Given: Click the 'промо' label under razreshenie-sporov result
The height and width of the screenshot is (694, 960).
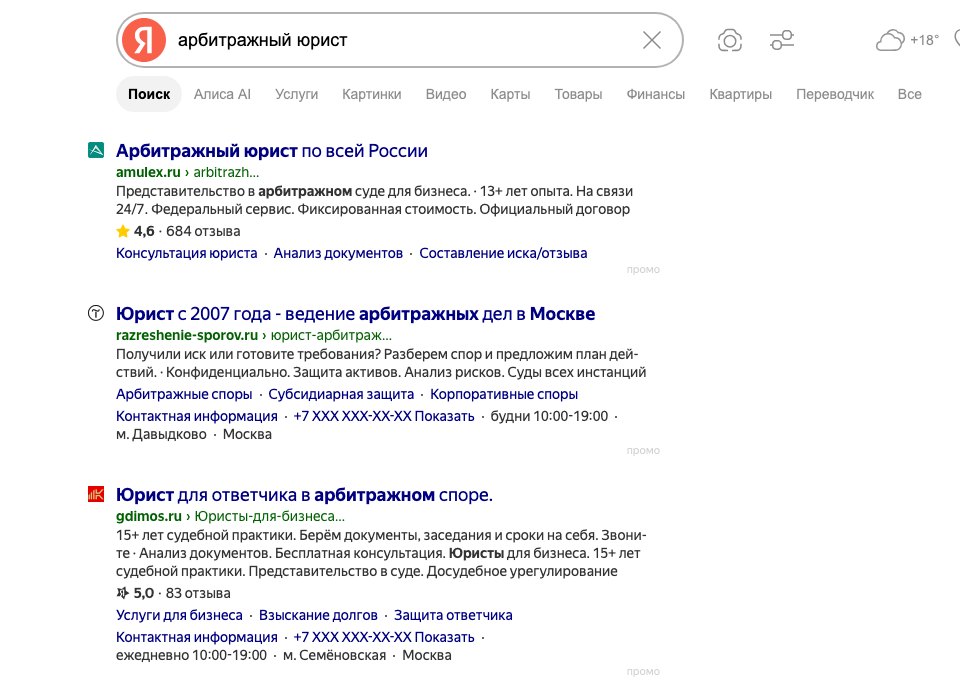Looking at the screenshot, I should [x=643, y=450].
